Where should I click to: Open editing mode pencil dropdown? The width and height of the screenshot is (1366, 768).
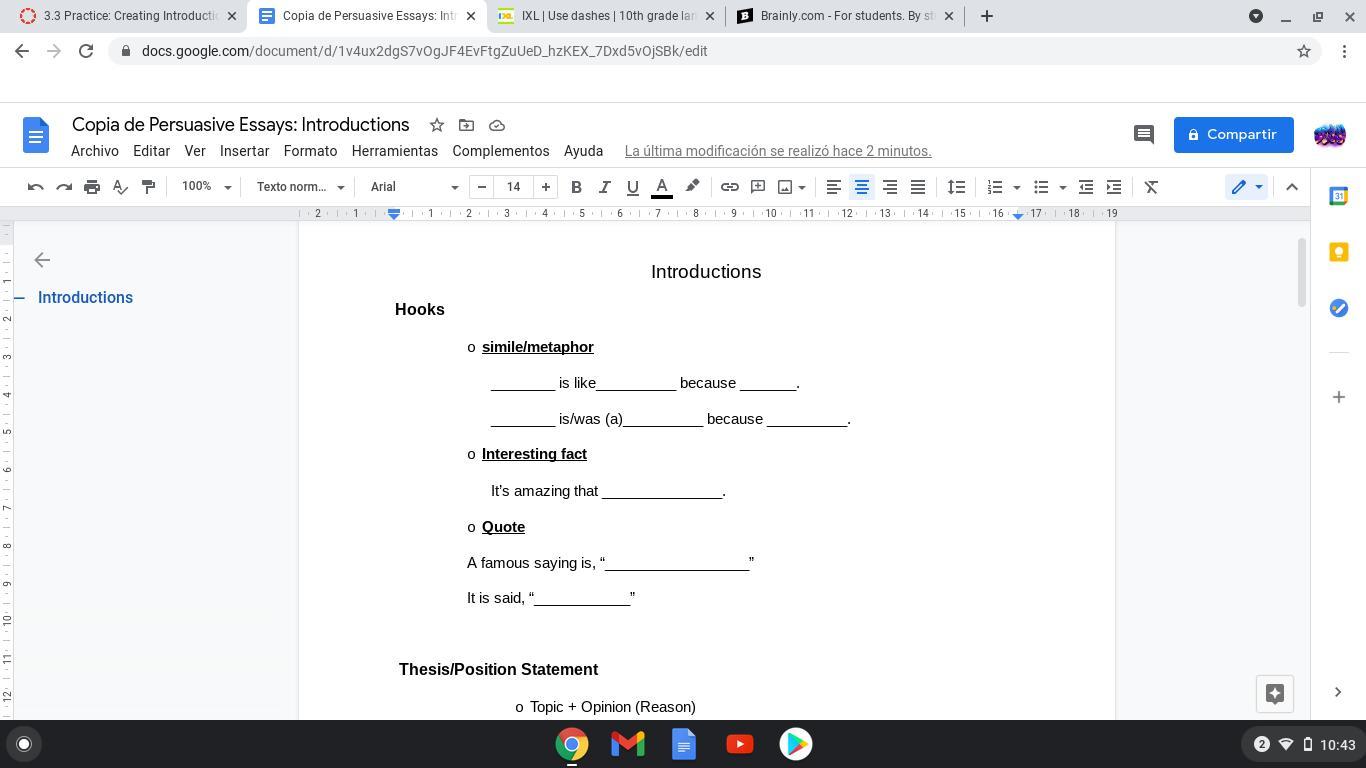(x=1246, y=187)
